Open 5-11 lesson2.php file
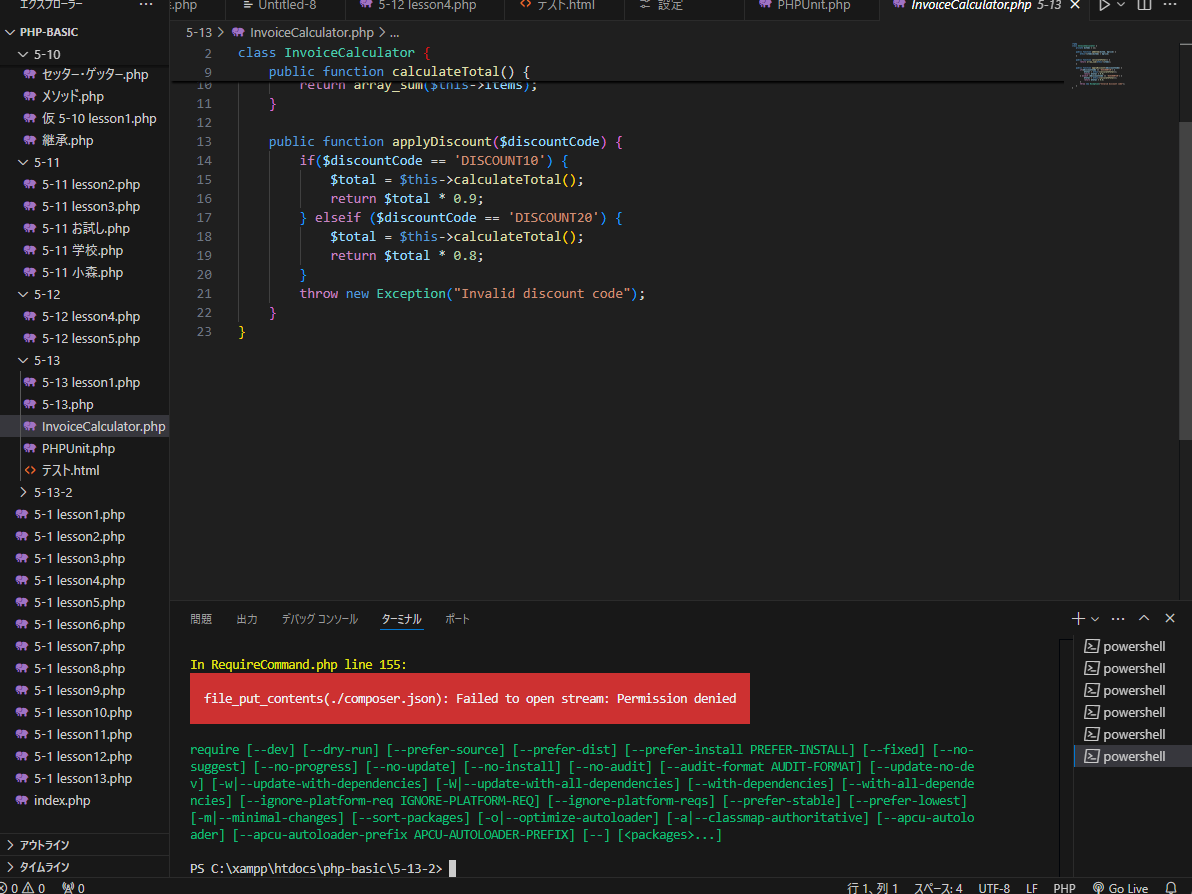1192x894 pixels. (x=84, y=185)
